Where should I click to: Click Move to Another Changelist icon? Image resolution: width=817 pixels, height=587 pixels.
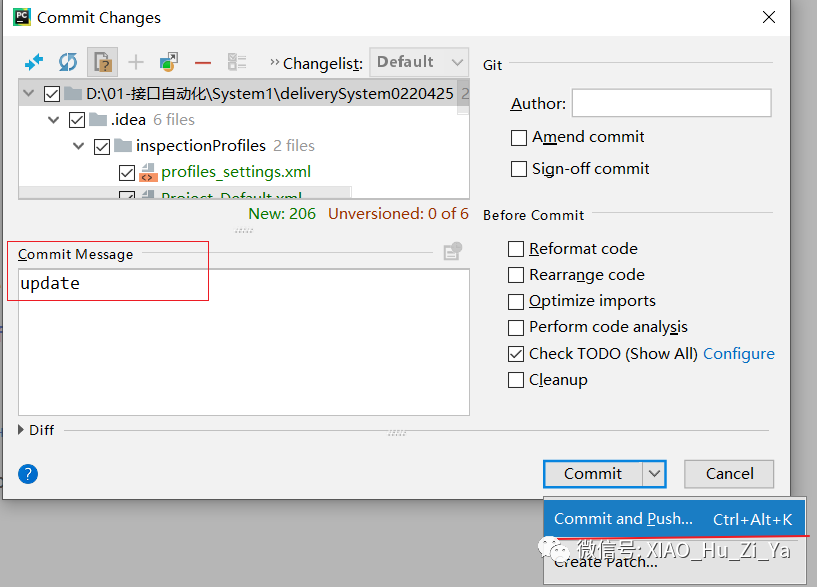169,62
